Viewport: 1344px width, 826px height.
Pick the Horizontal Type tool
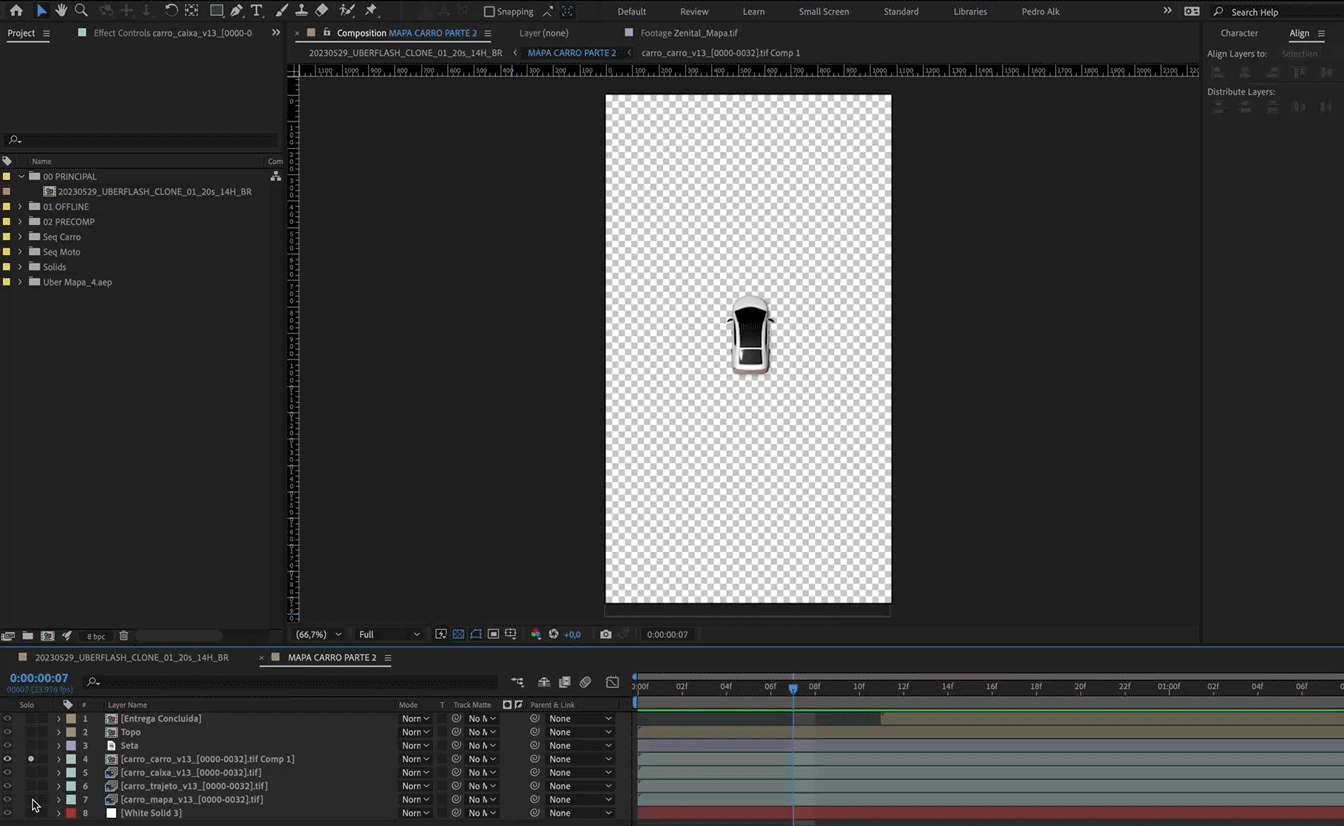pyautogui.click(x=257, y=11)
